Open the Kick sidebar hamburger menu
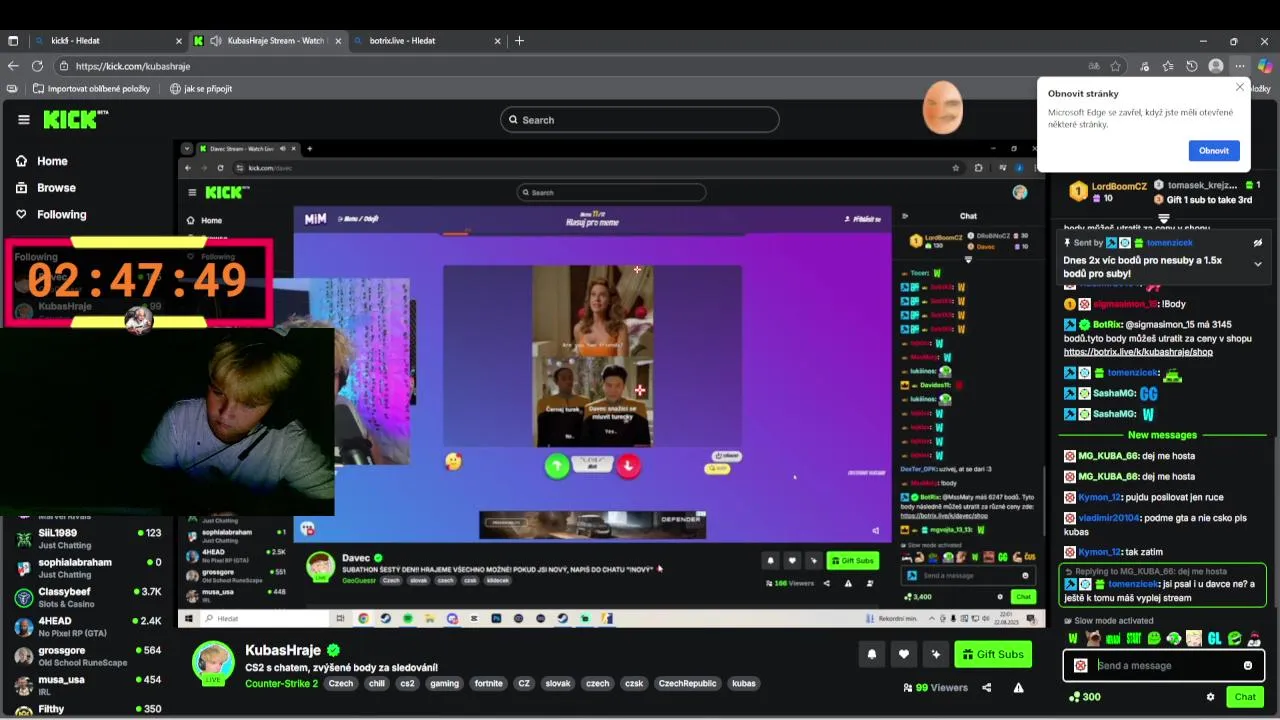The image size is (1280, 720). tap(24, 120)
